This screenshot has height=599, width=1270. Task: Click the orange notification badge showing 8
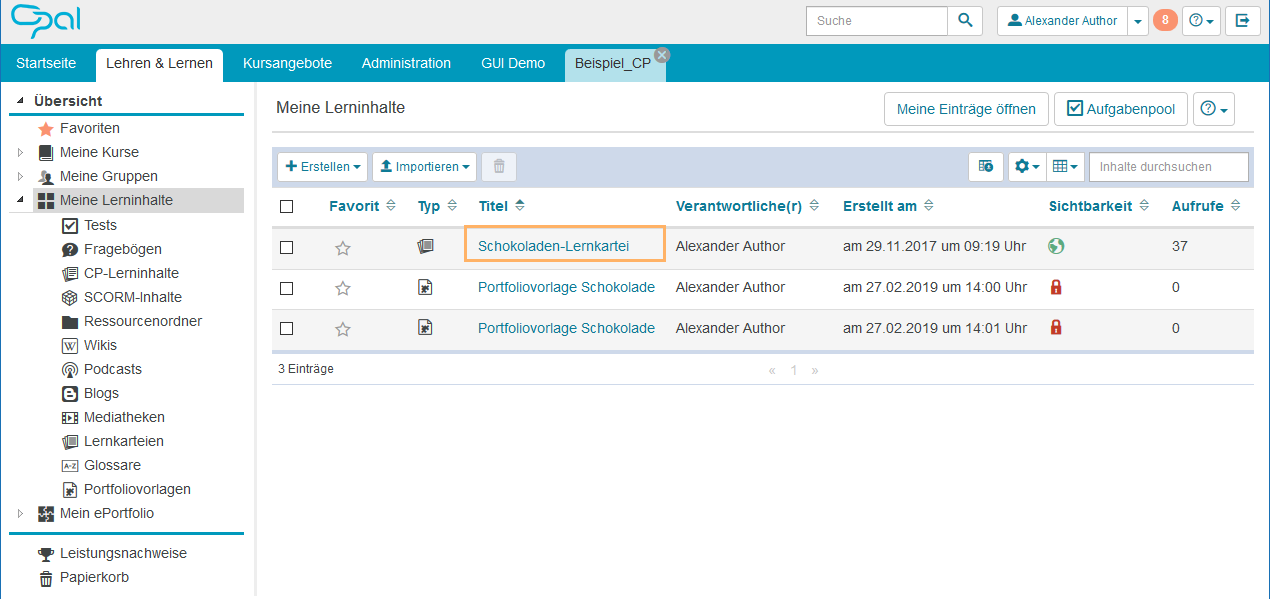1165,20
